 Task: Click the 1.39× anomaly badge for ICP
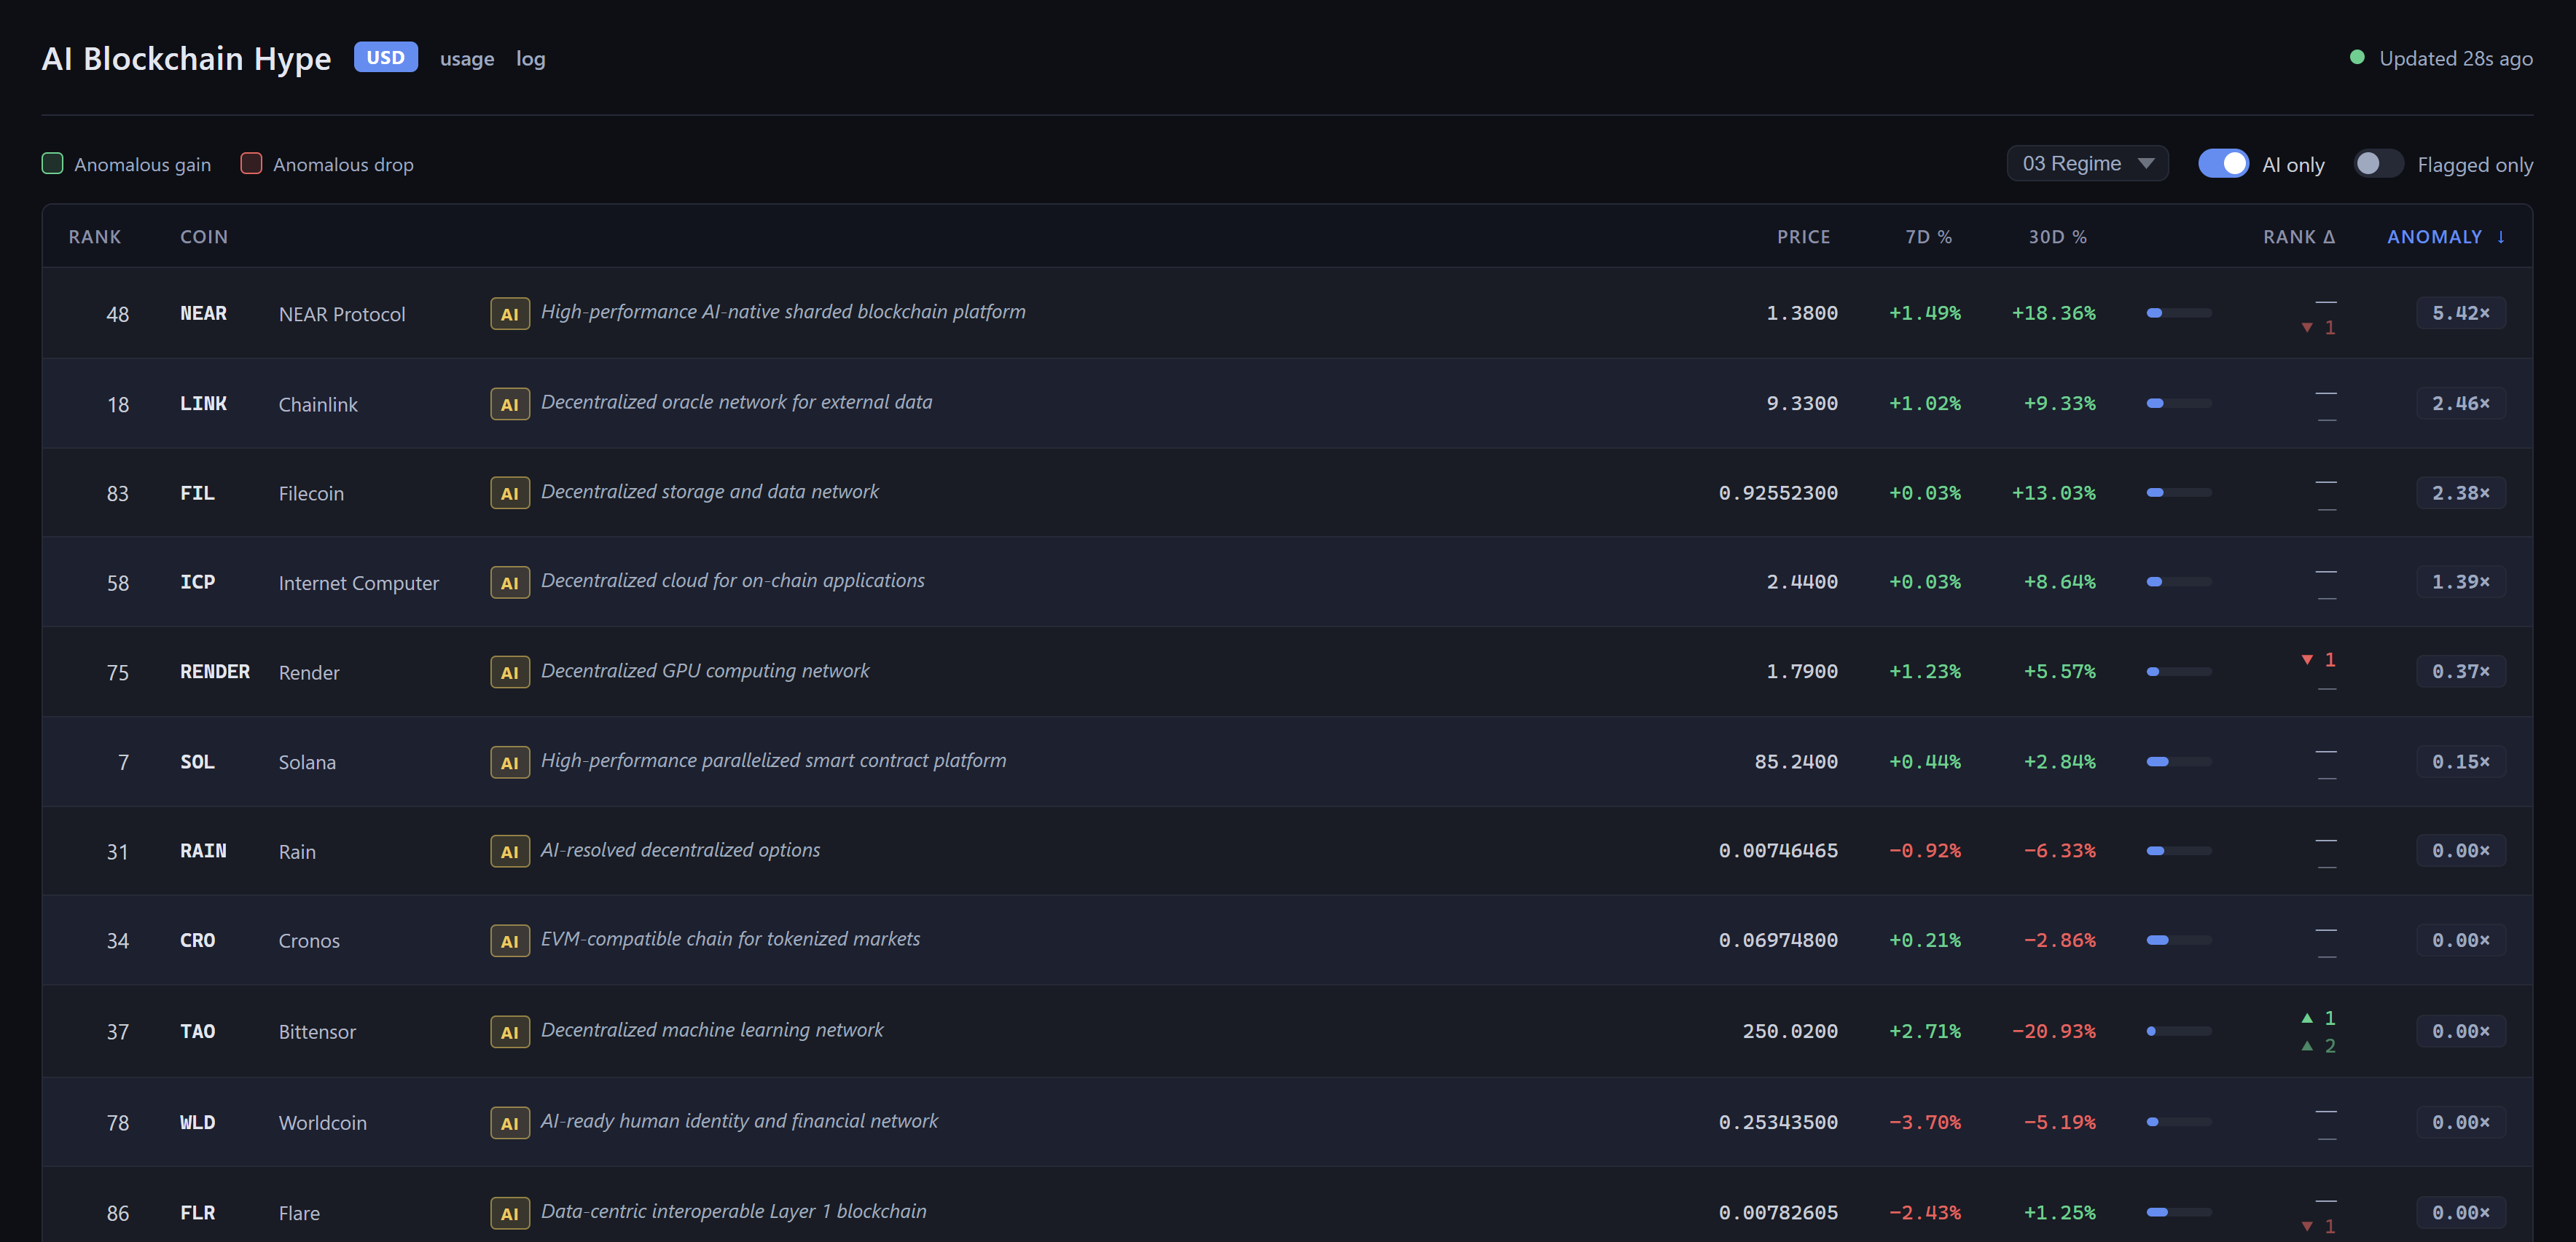2460,582
